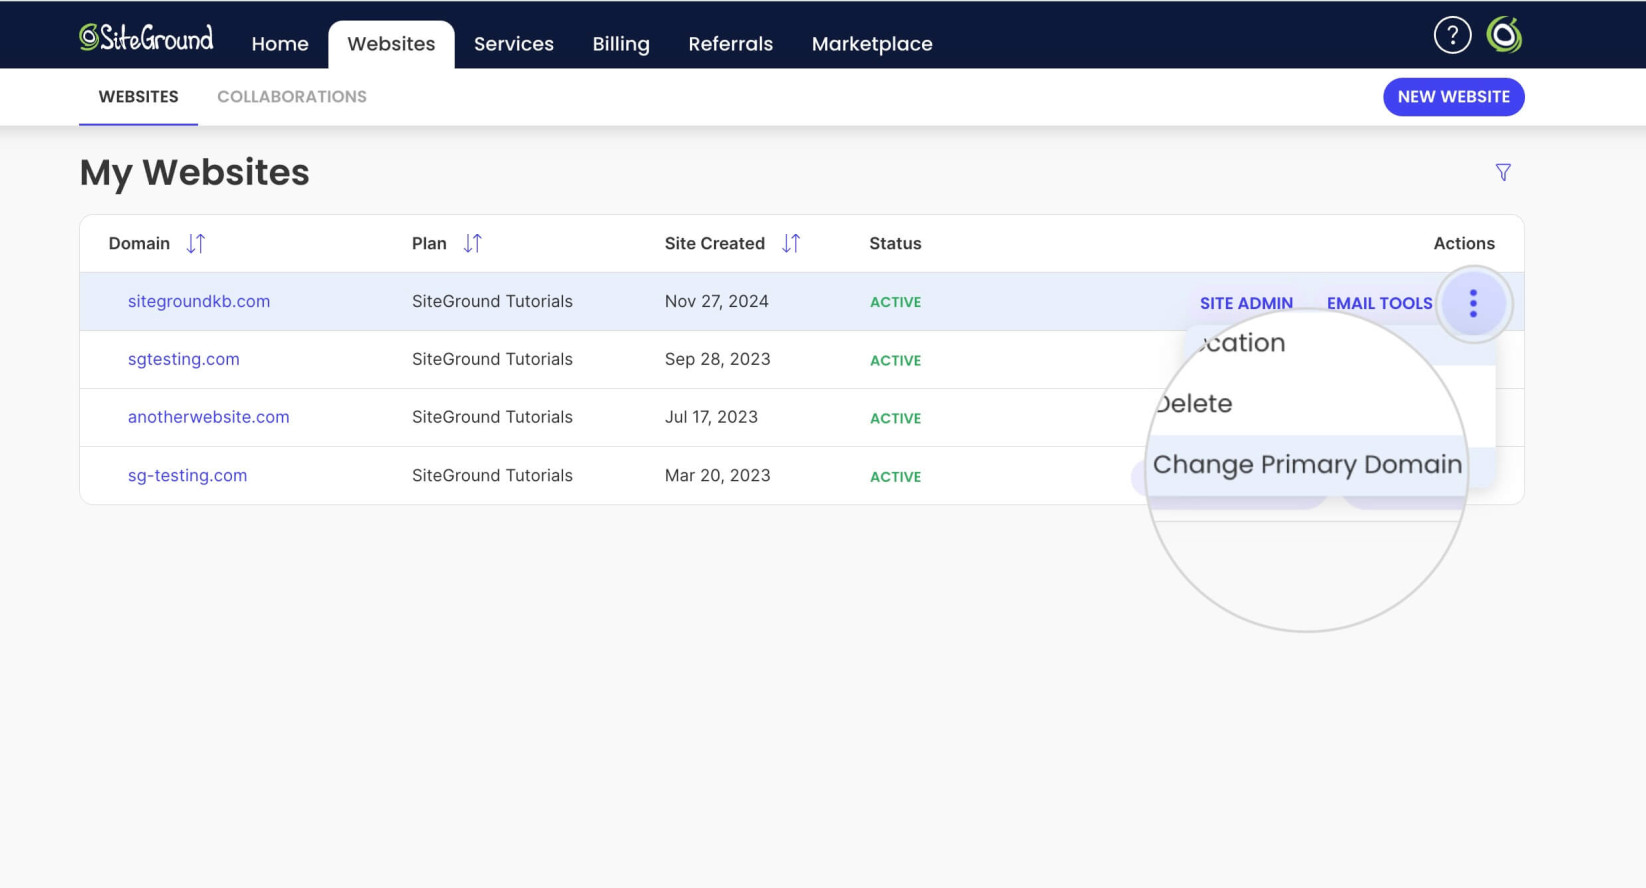Open the help question mark icon
1646x888 pixels.
(x=1452, y=35)
